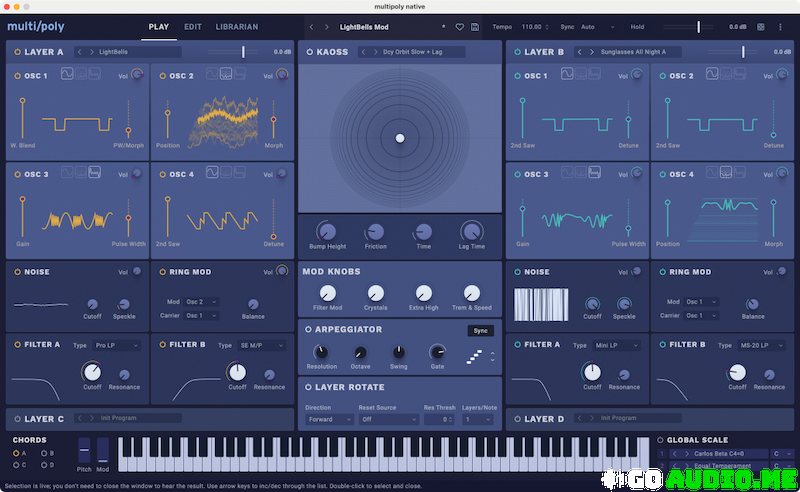Open Layer A Ring Mod Mod source dropdown
The image size is (800, 492).
click(x=201, y=302)
